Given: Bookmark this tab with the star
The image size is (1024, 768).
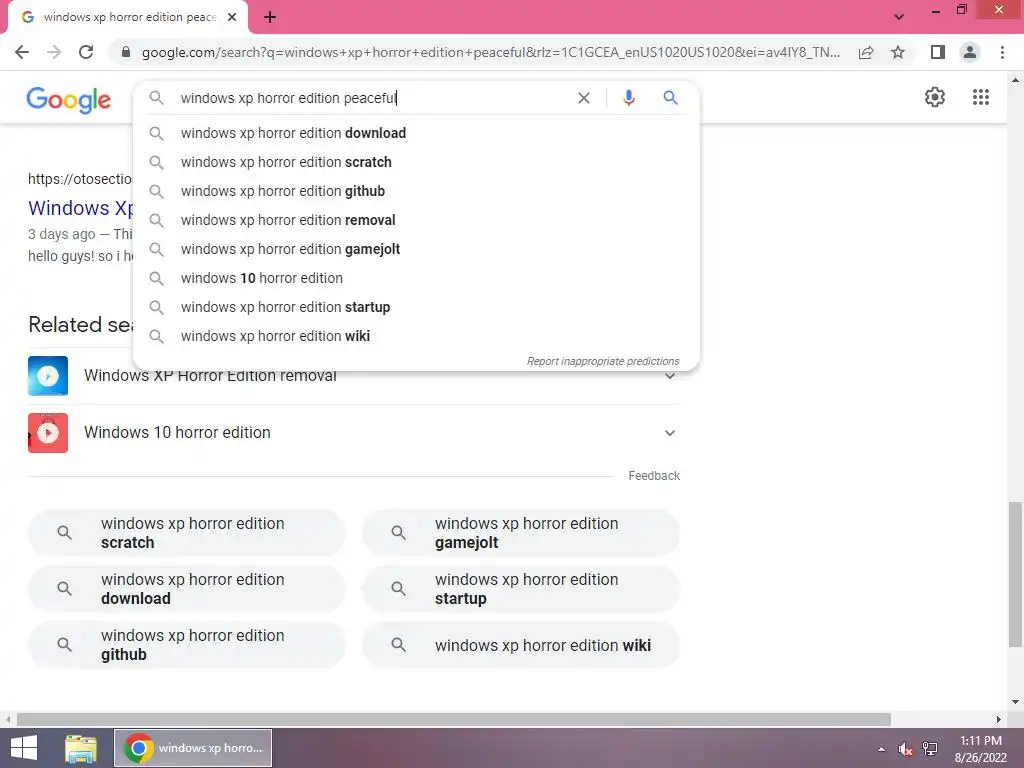Looking at the screenshot, I should 898,52.
